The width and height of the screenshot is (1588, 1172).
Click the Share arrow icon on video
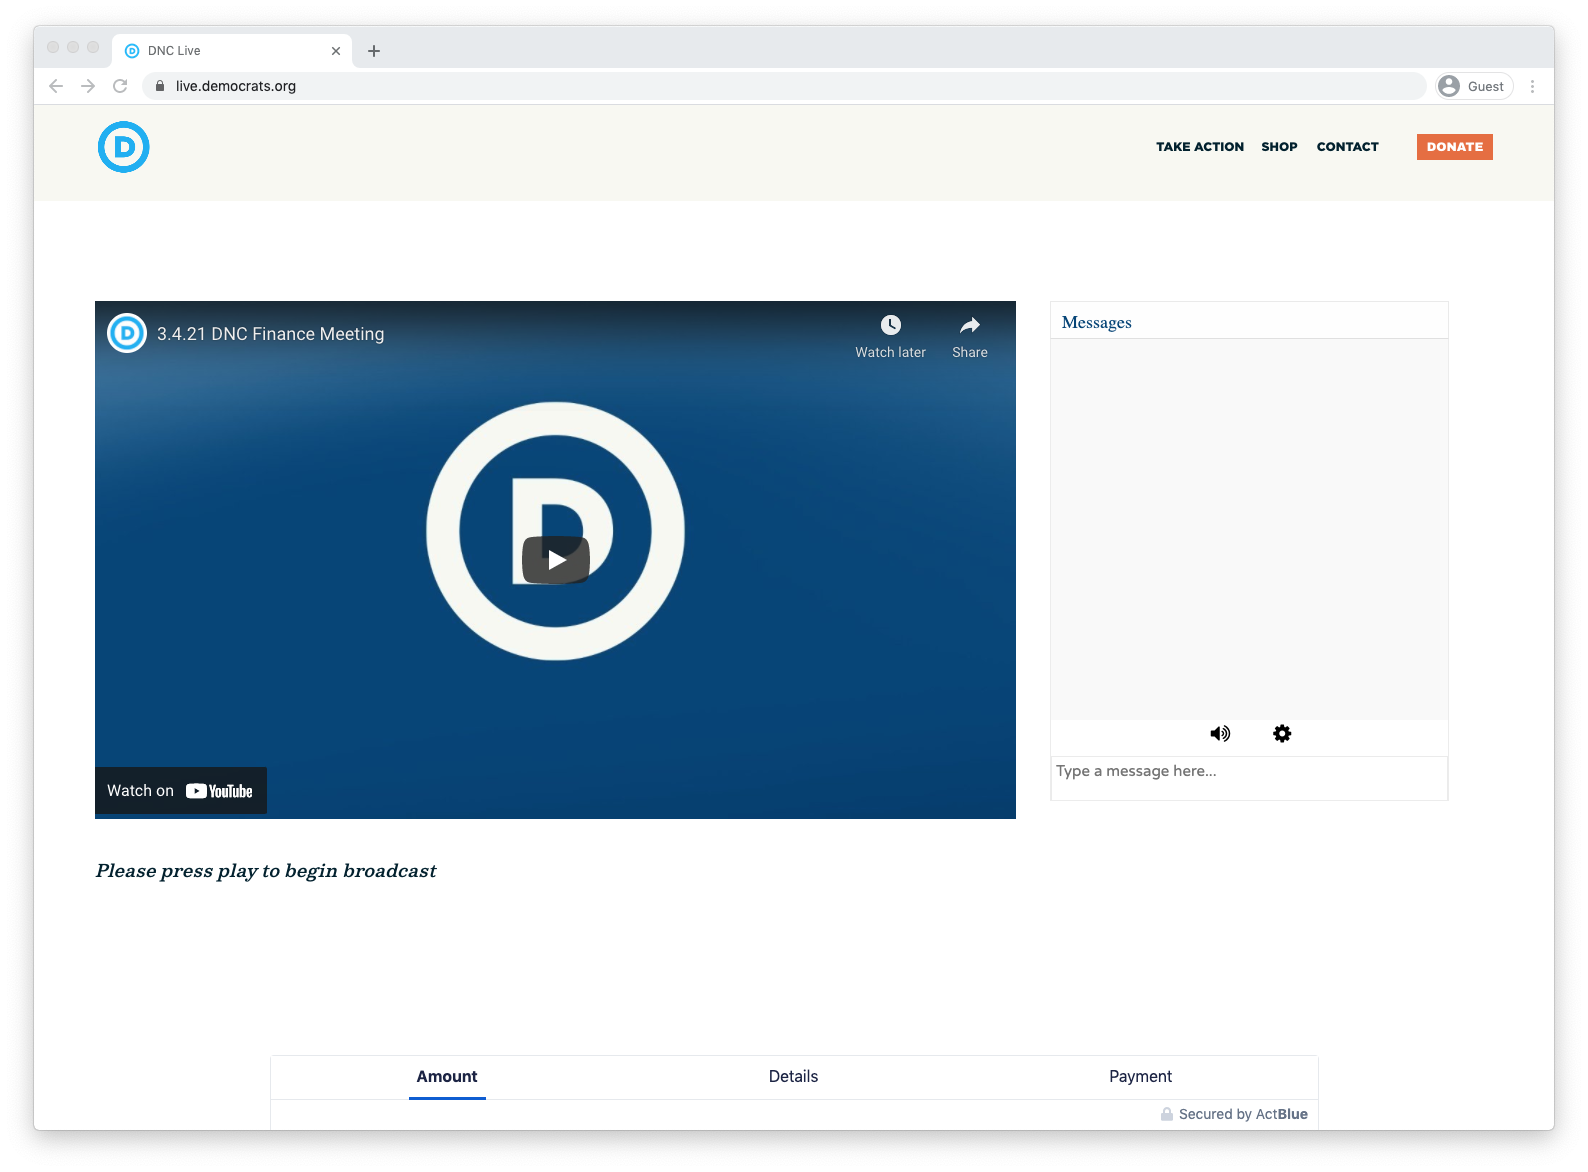970,325
